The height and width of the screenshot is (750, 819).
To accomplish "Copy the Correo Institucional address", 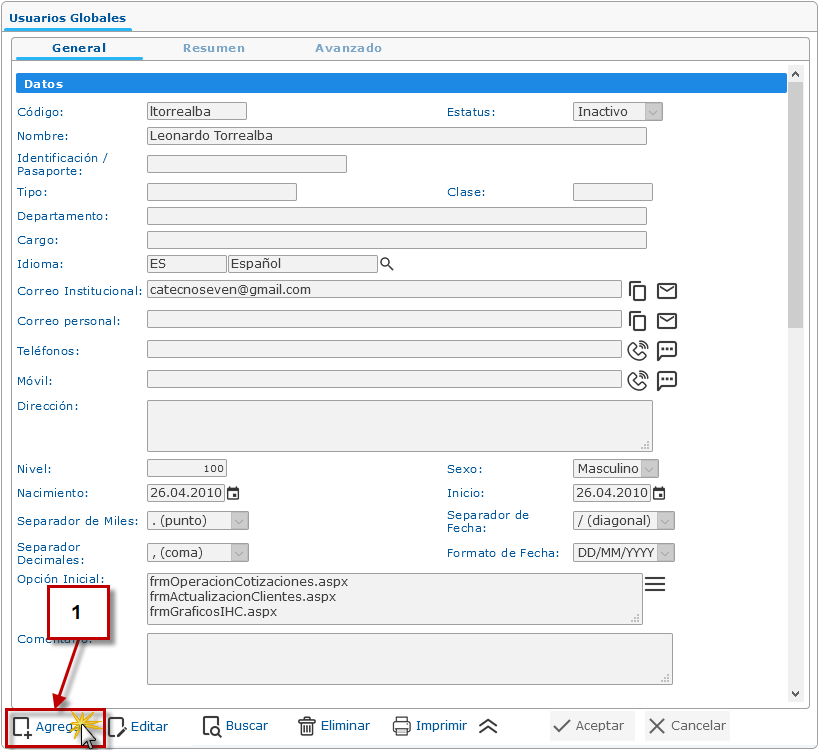I will [637, 291].
